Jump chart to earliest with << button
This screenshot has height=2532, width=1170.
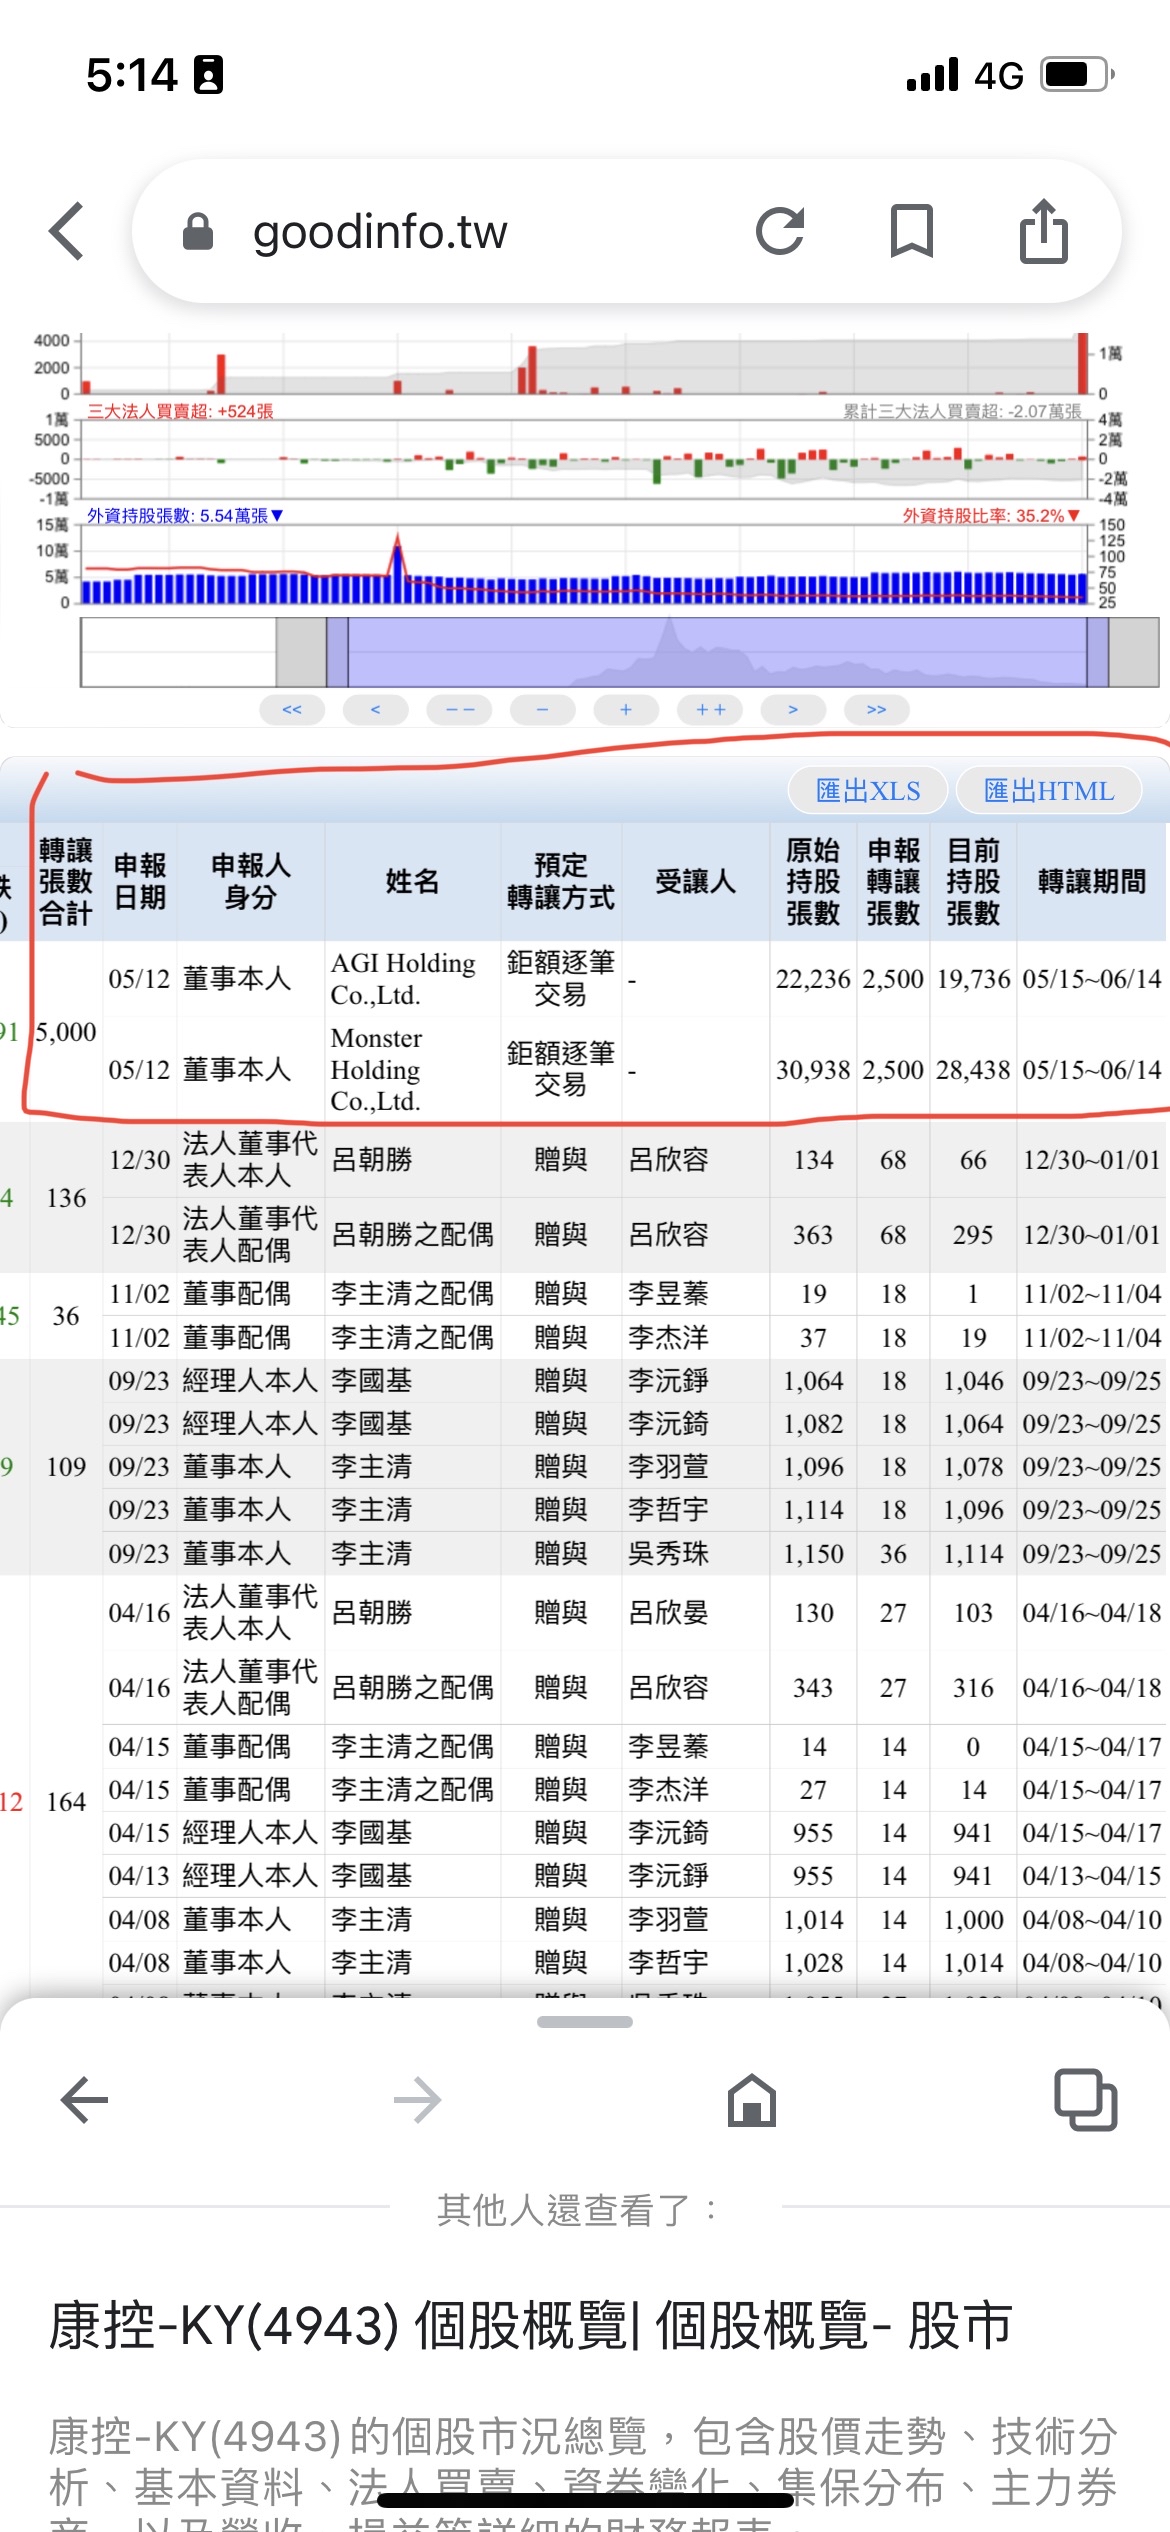click(291, 710)
